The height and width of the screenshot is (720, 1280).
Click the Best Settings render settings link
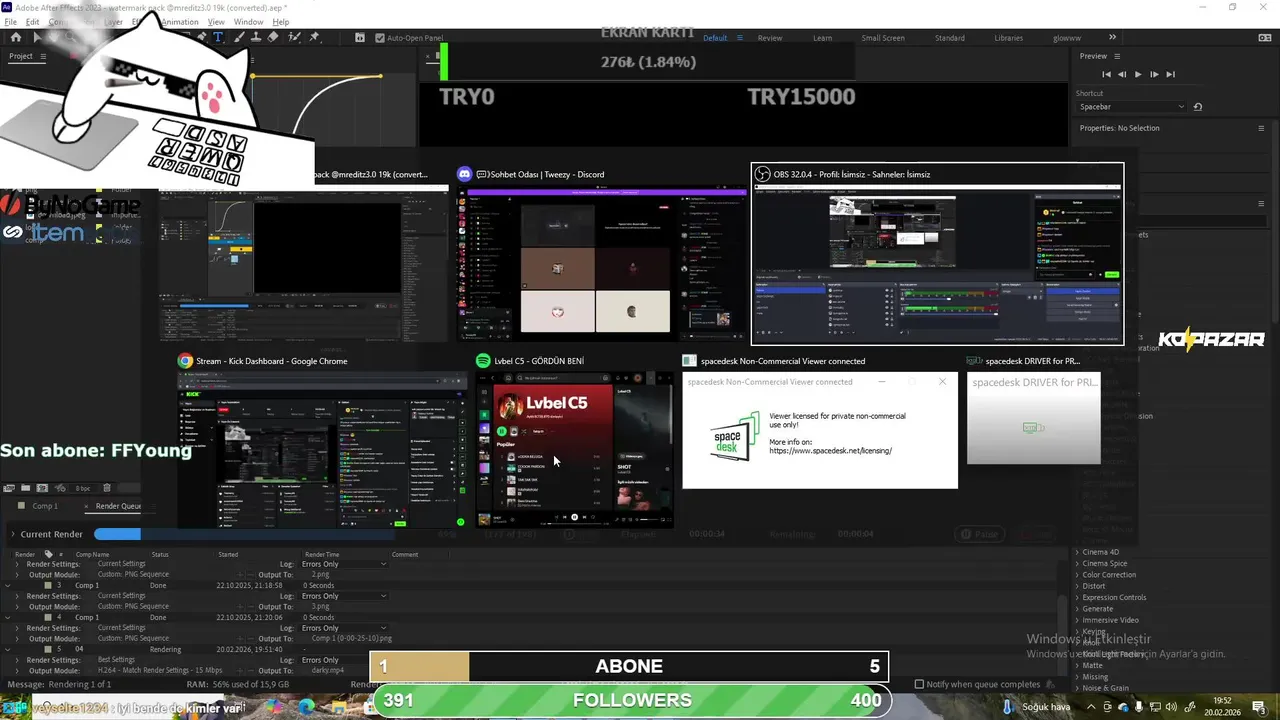116,660
